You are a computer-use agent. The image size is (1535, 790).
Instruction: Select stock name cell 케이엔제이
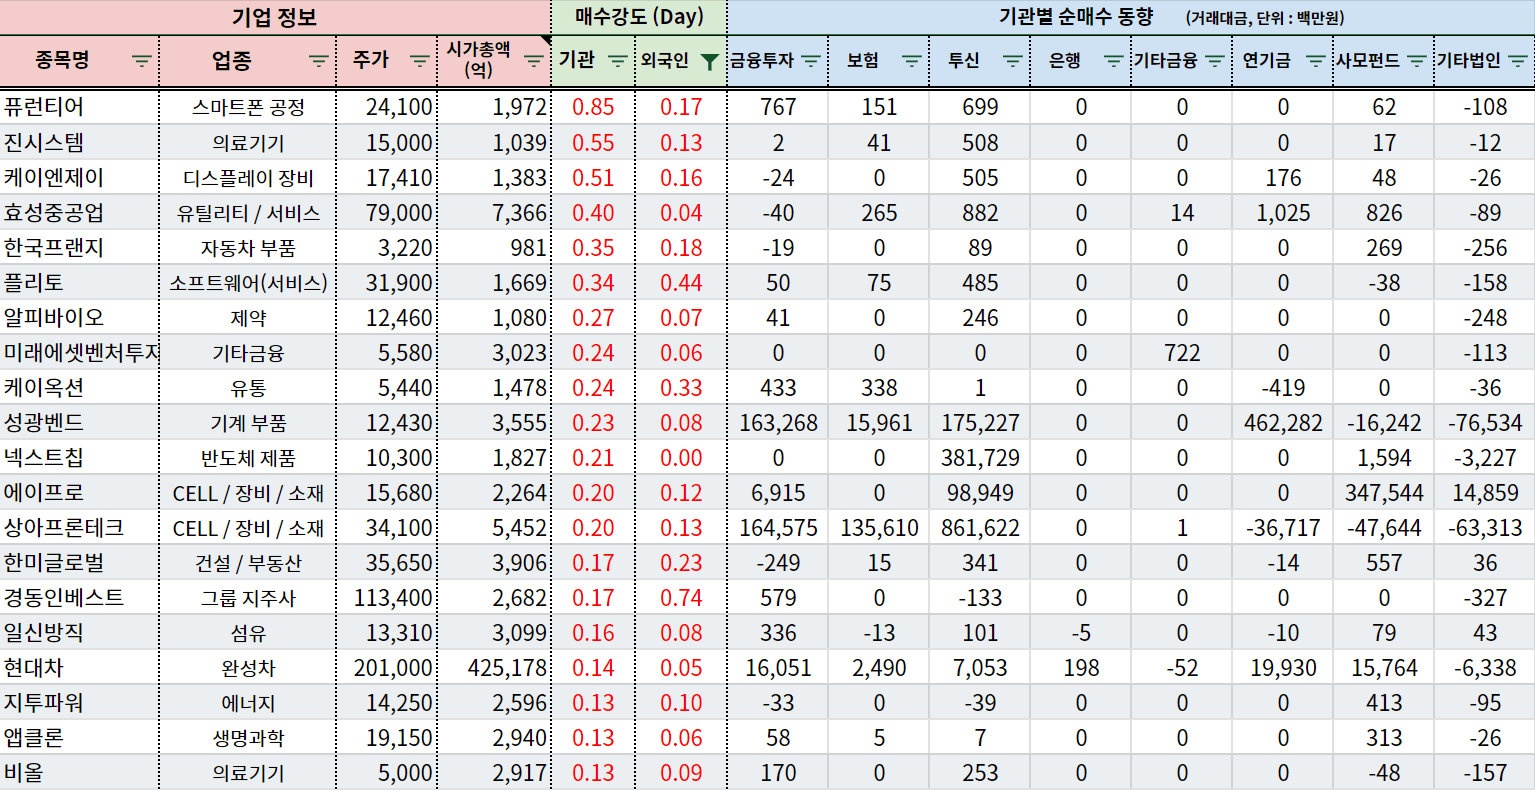tap(79, 177)
